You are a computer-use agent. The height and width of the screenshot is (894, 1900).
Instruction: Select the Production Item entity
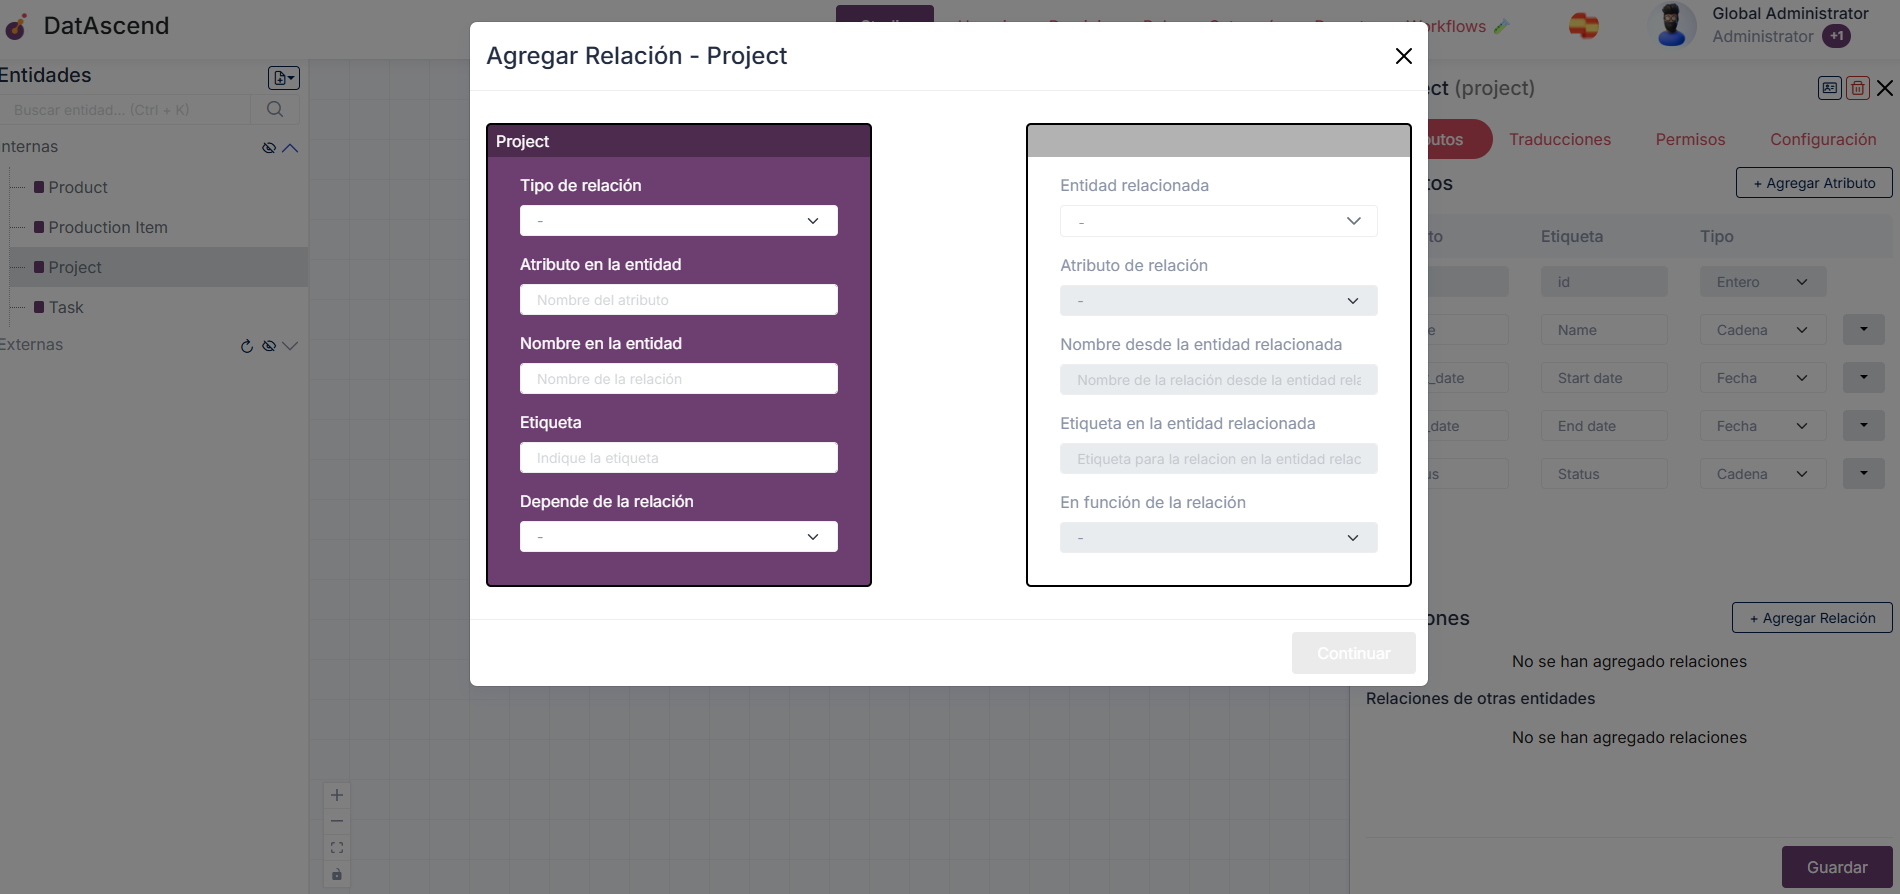[x=108, y=227]
